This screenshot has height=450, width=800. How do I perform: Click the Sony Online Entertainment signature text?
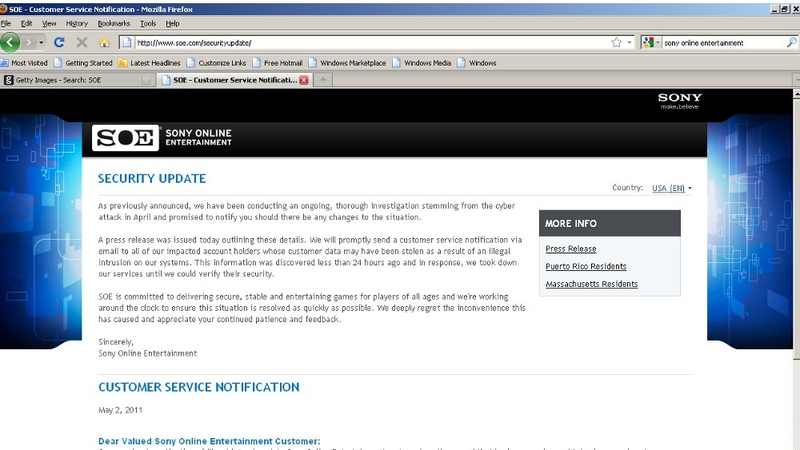147,353
